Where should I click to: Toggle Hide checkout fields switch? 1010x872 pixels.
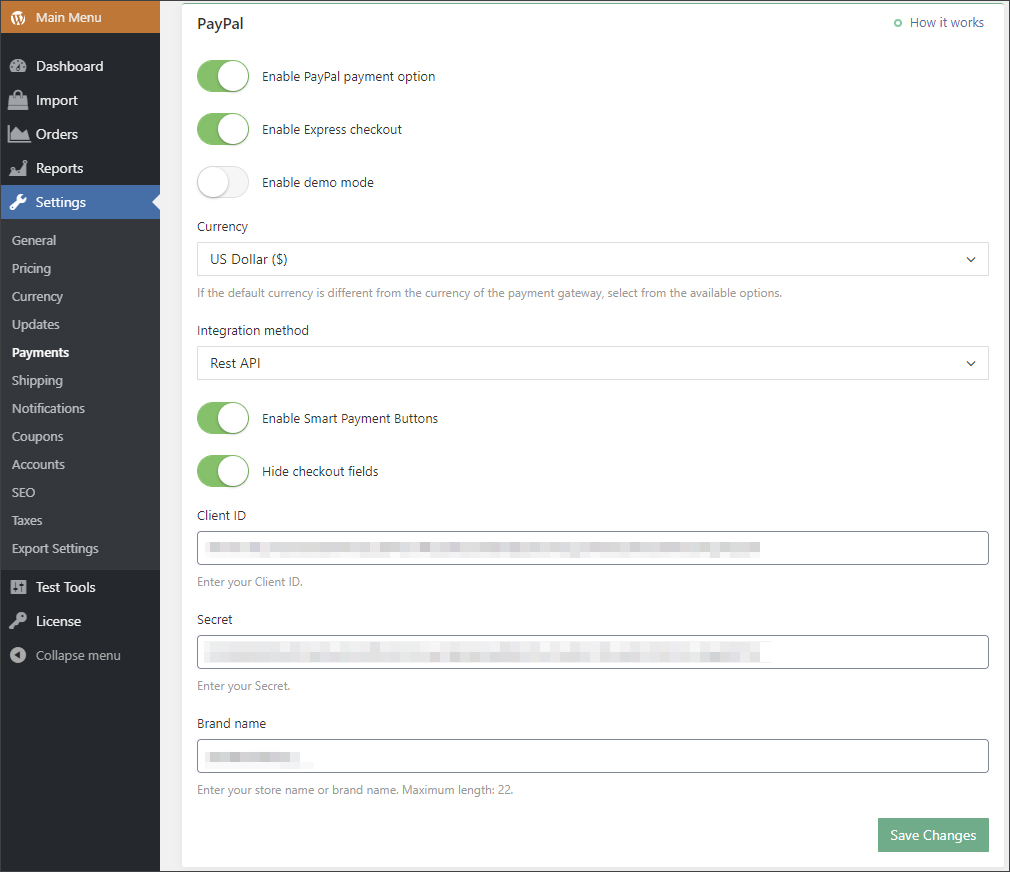[x=223, y=471]
